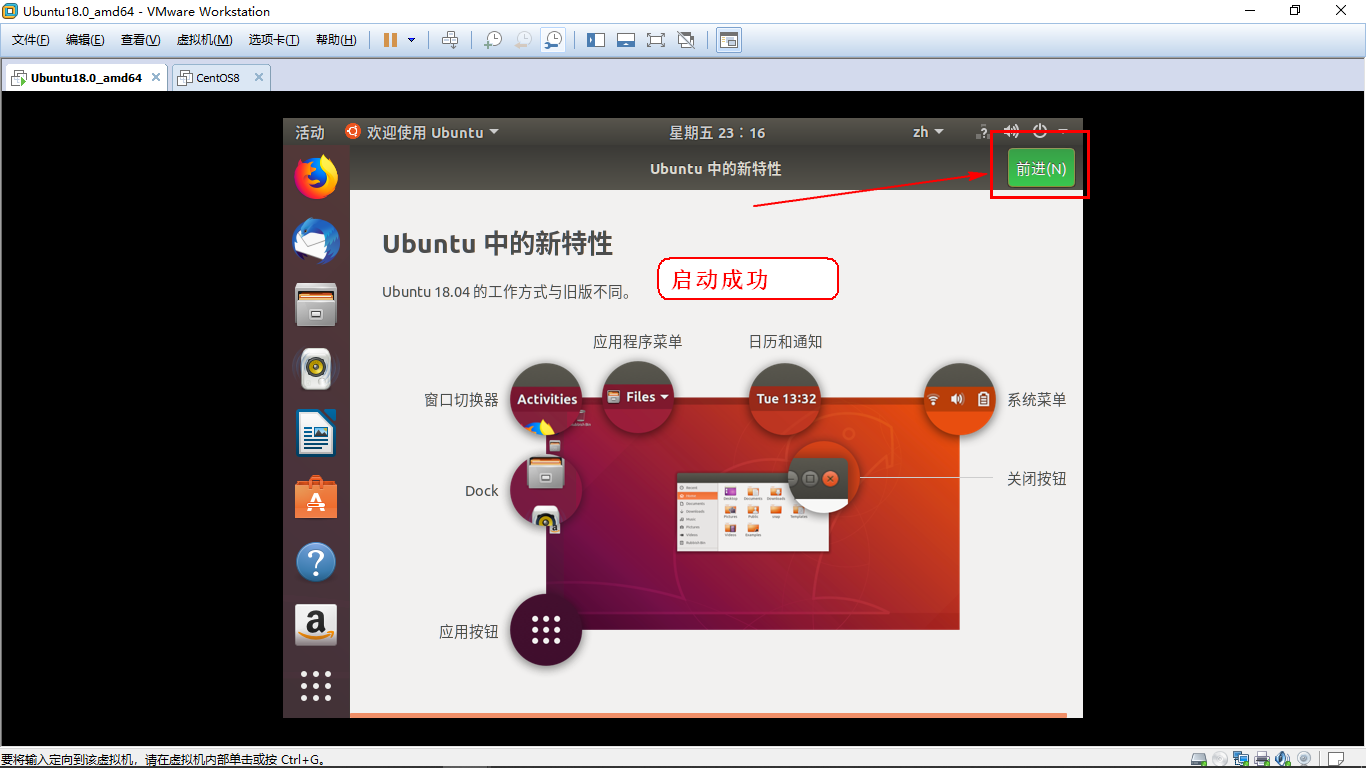Toggle the thumbnail bar view
Viewport: 1366px width, 768px height.
point(626,40)
